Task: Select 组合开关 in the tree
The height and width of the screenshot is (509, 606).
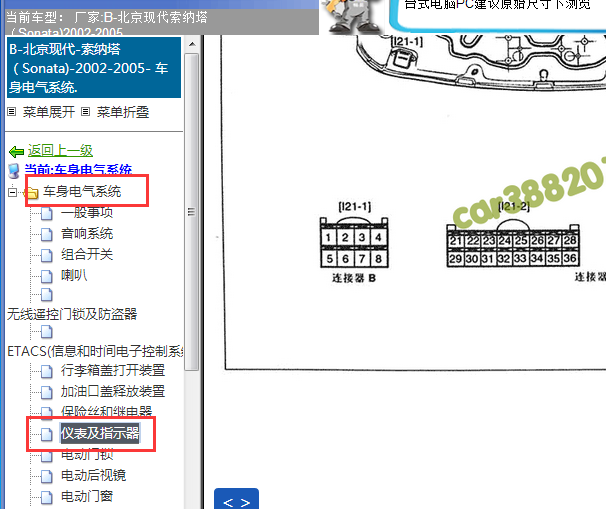Action: (87, 254)
